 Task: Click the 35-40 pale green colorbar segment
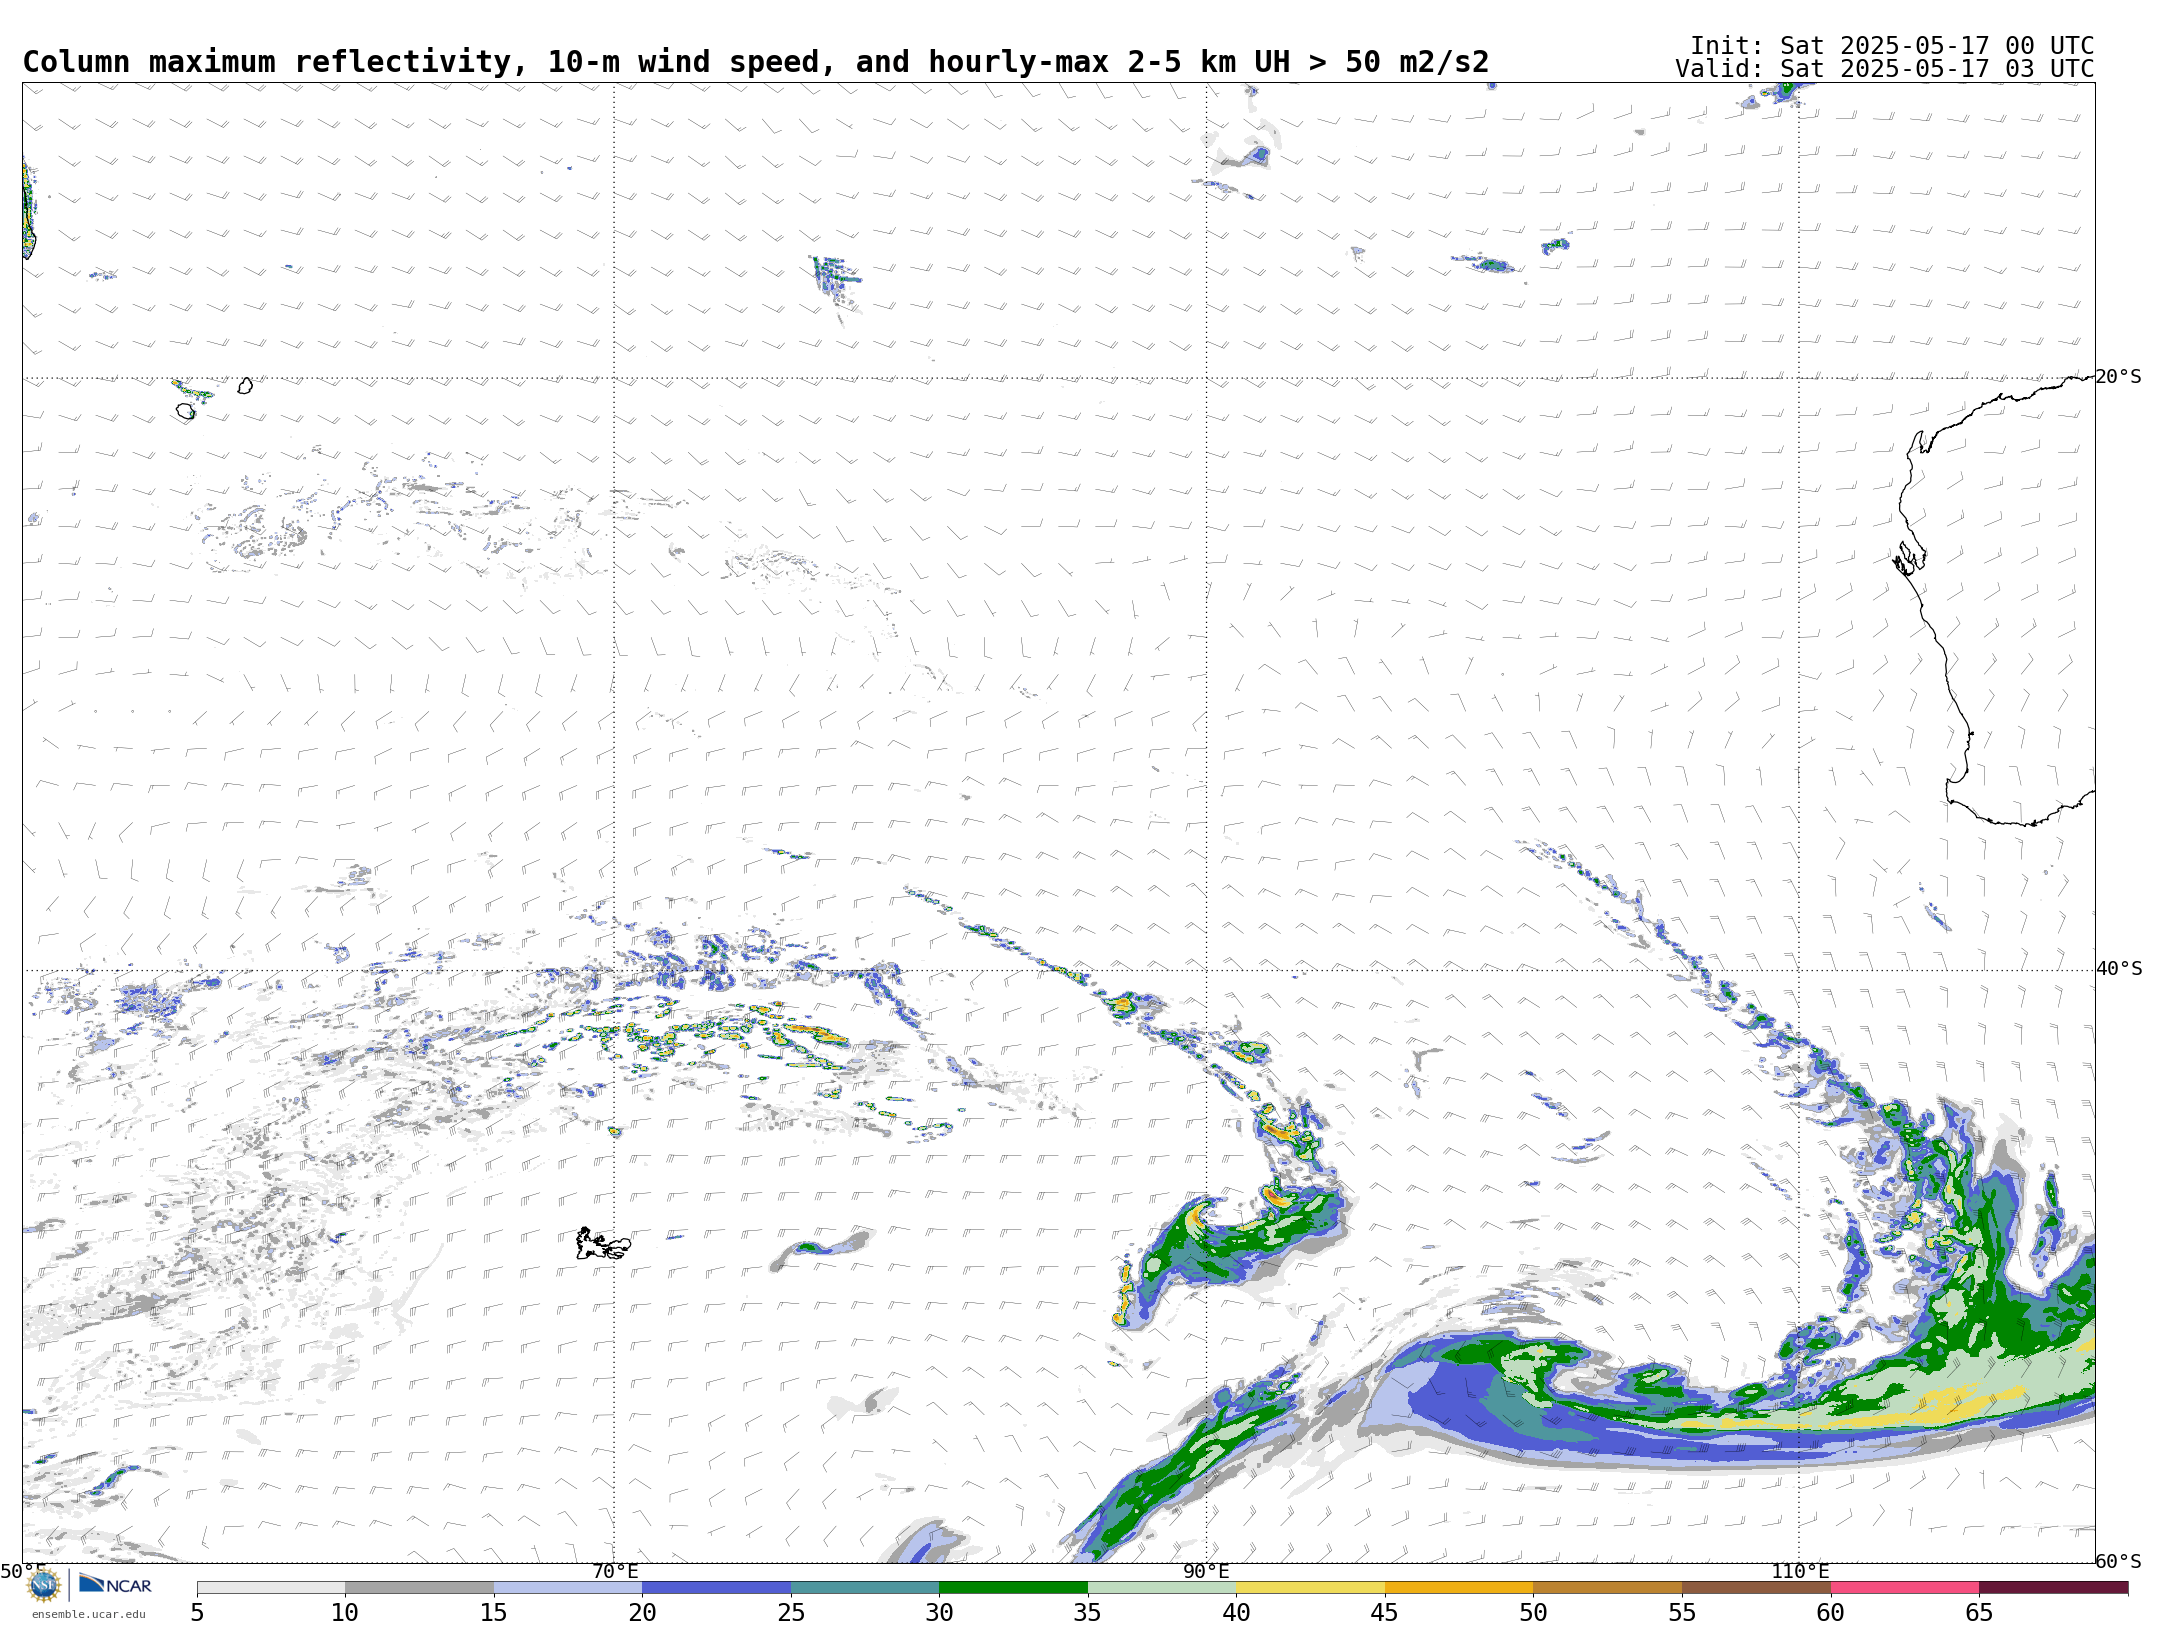(x=1162, y=1588)
